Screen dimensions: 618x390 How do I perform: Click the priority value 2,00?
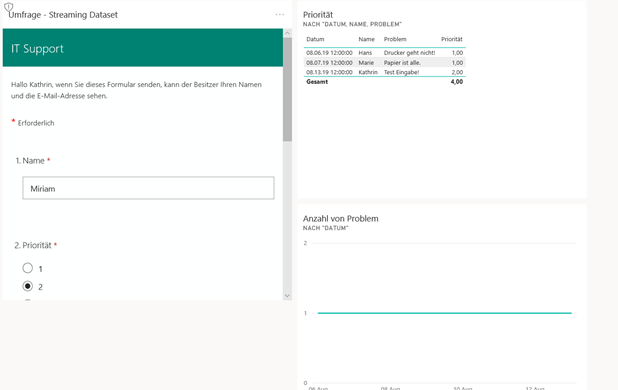tap(457, 72)
